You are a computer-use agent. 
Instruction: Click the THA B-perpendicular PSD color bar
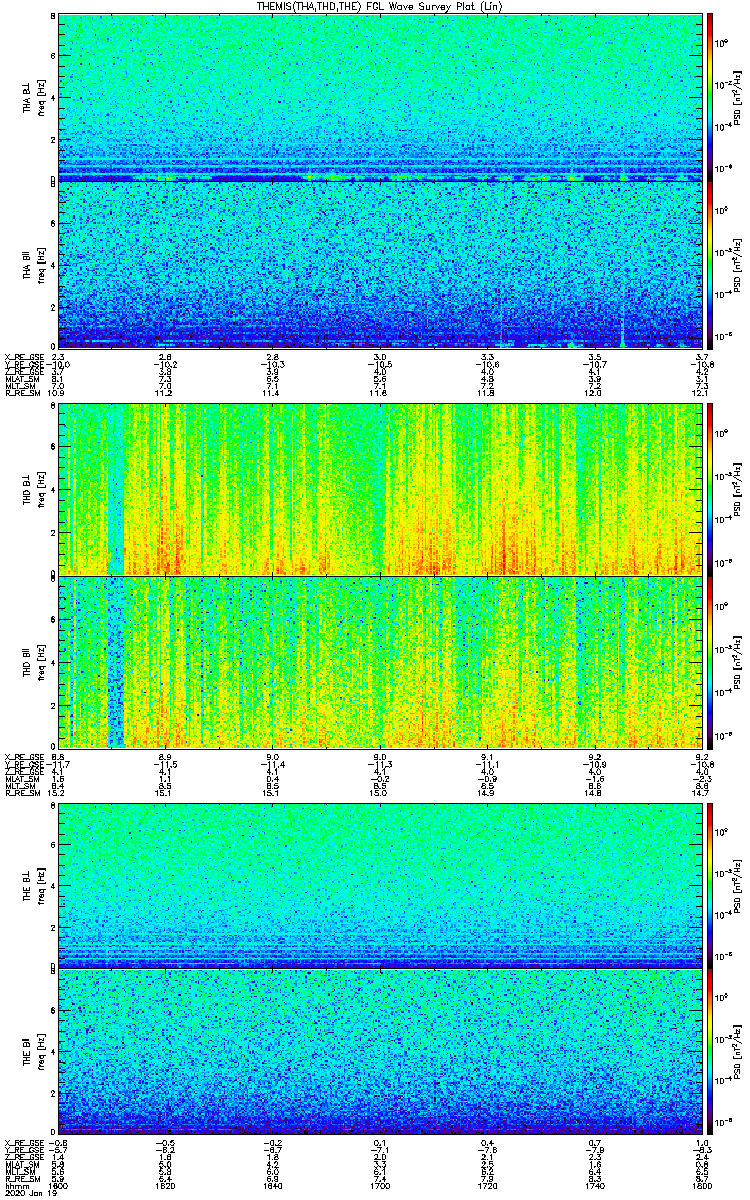(710, 96)
